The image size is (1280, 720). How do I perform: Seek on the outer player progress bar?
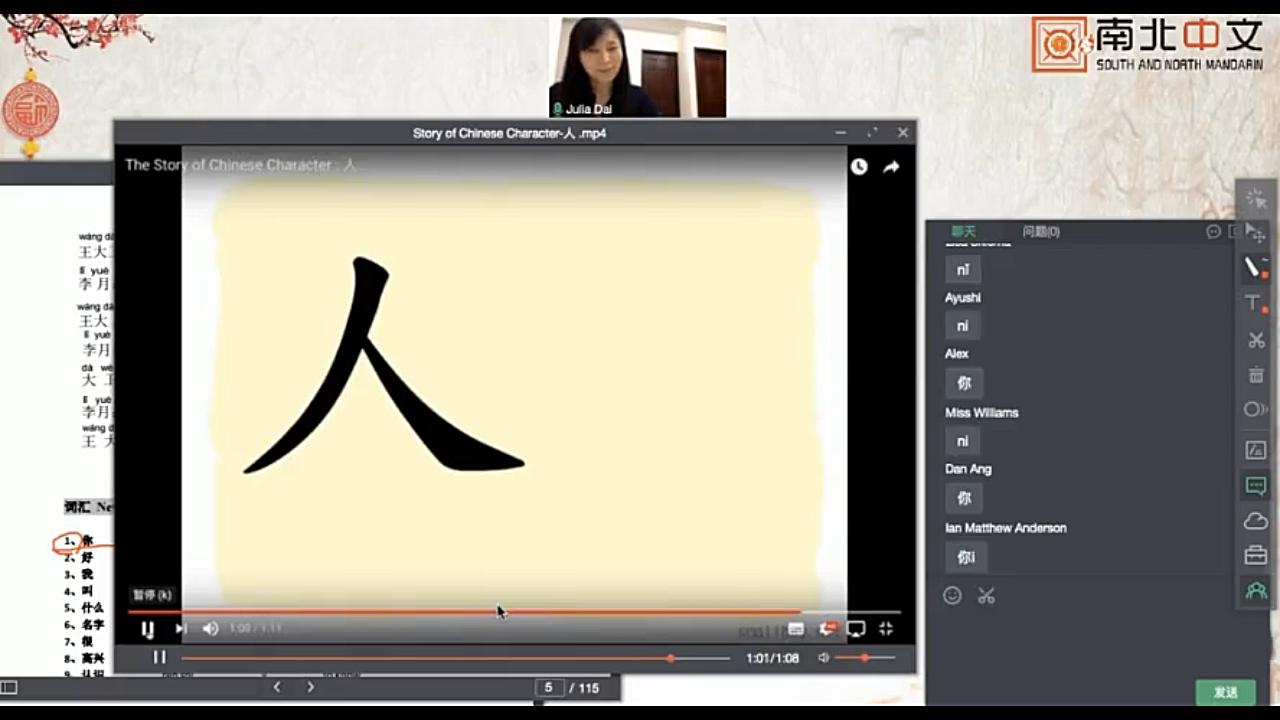pyautogui.click(x=456, y=658)
